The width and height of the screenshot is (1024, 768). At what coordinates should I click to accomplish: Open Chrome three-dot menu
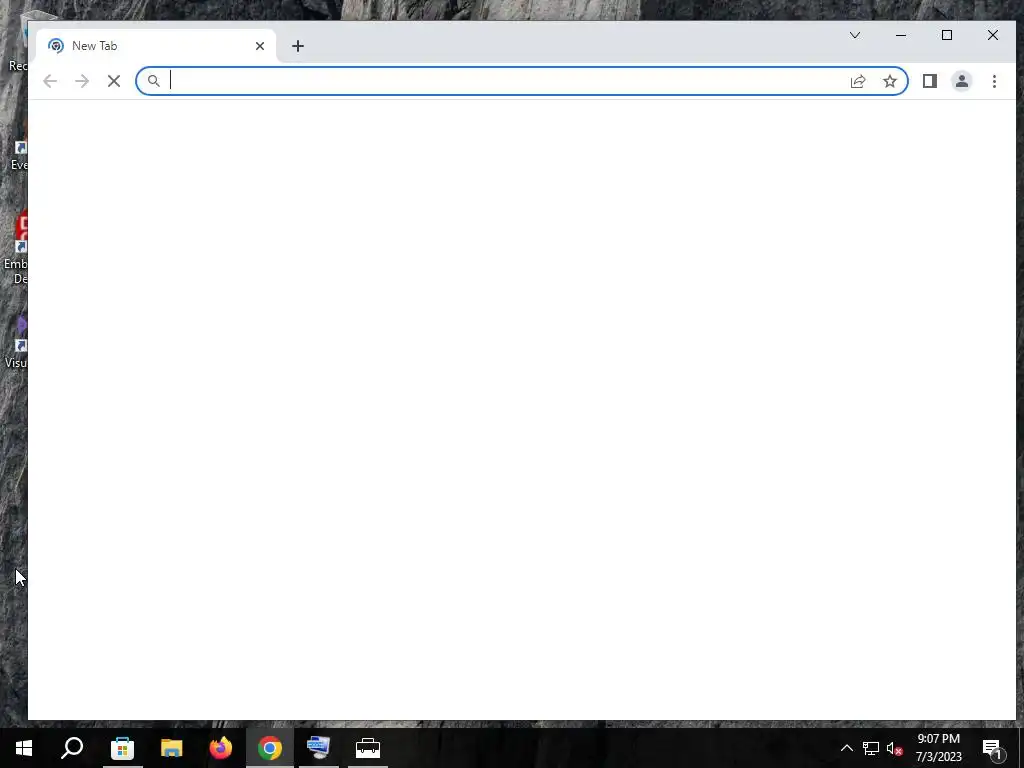coord(994,81)
